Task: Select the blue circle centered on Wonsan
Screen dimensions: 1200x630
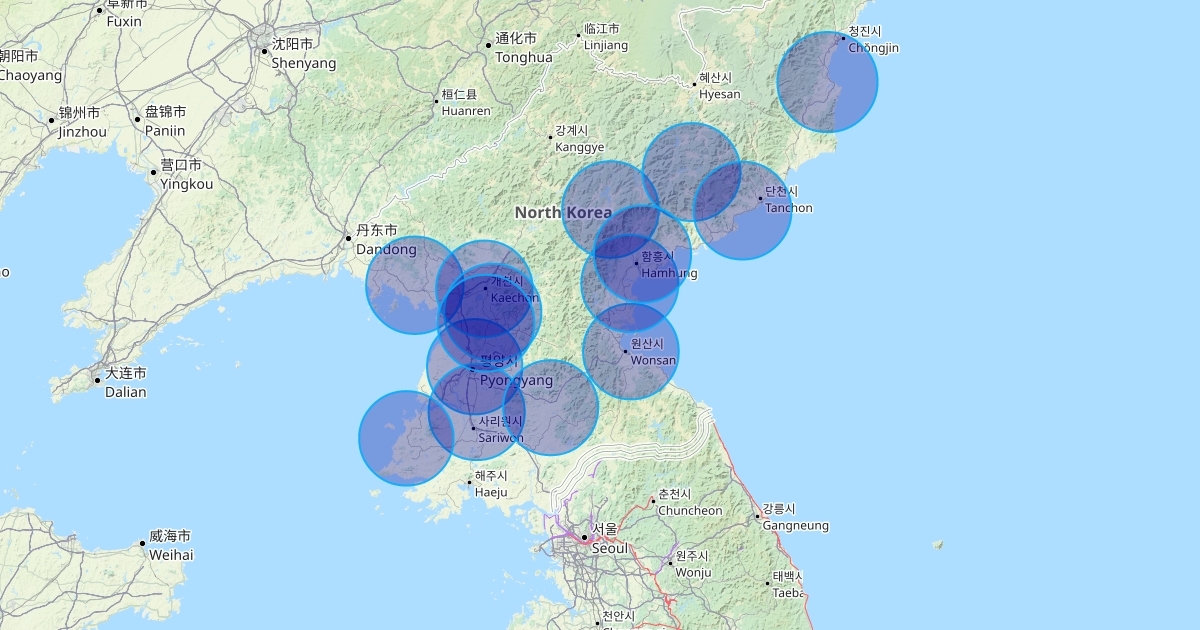Action: 630,351
